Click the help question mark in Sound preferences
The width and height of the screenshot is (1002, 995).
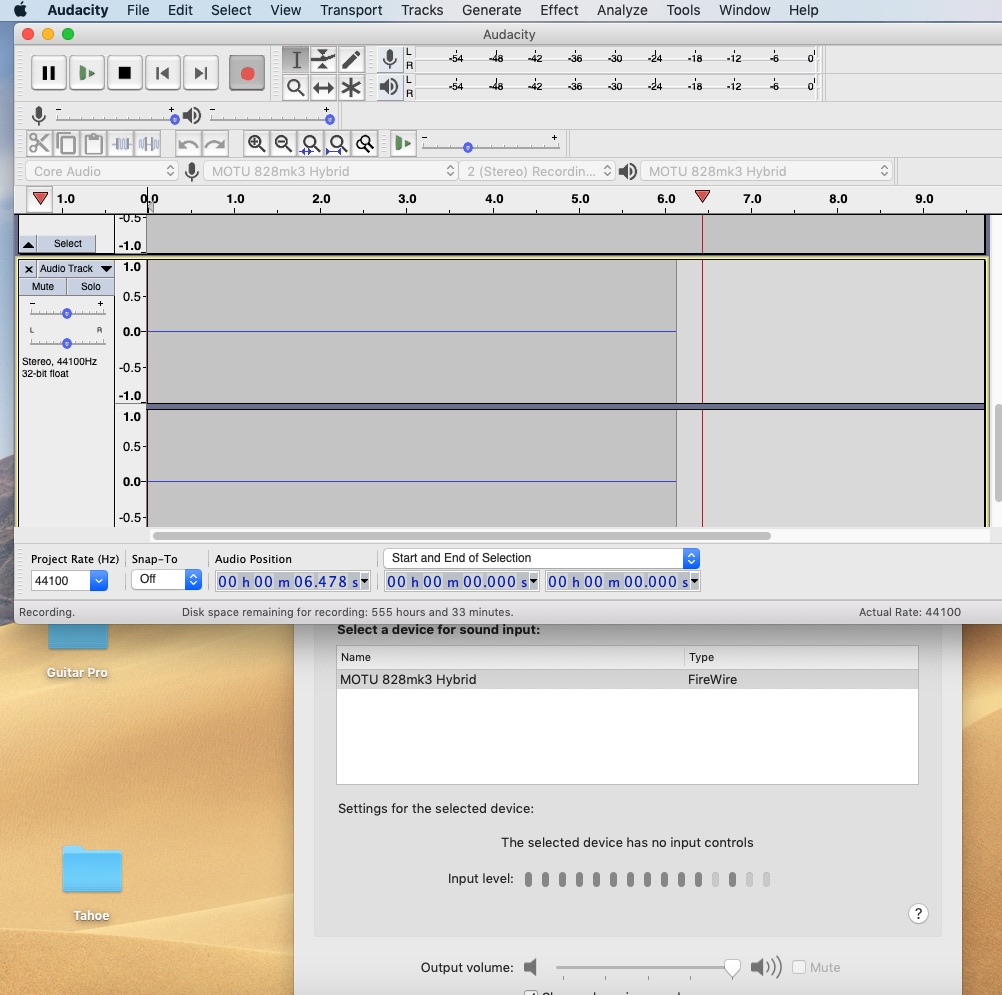pos(918,914)
